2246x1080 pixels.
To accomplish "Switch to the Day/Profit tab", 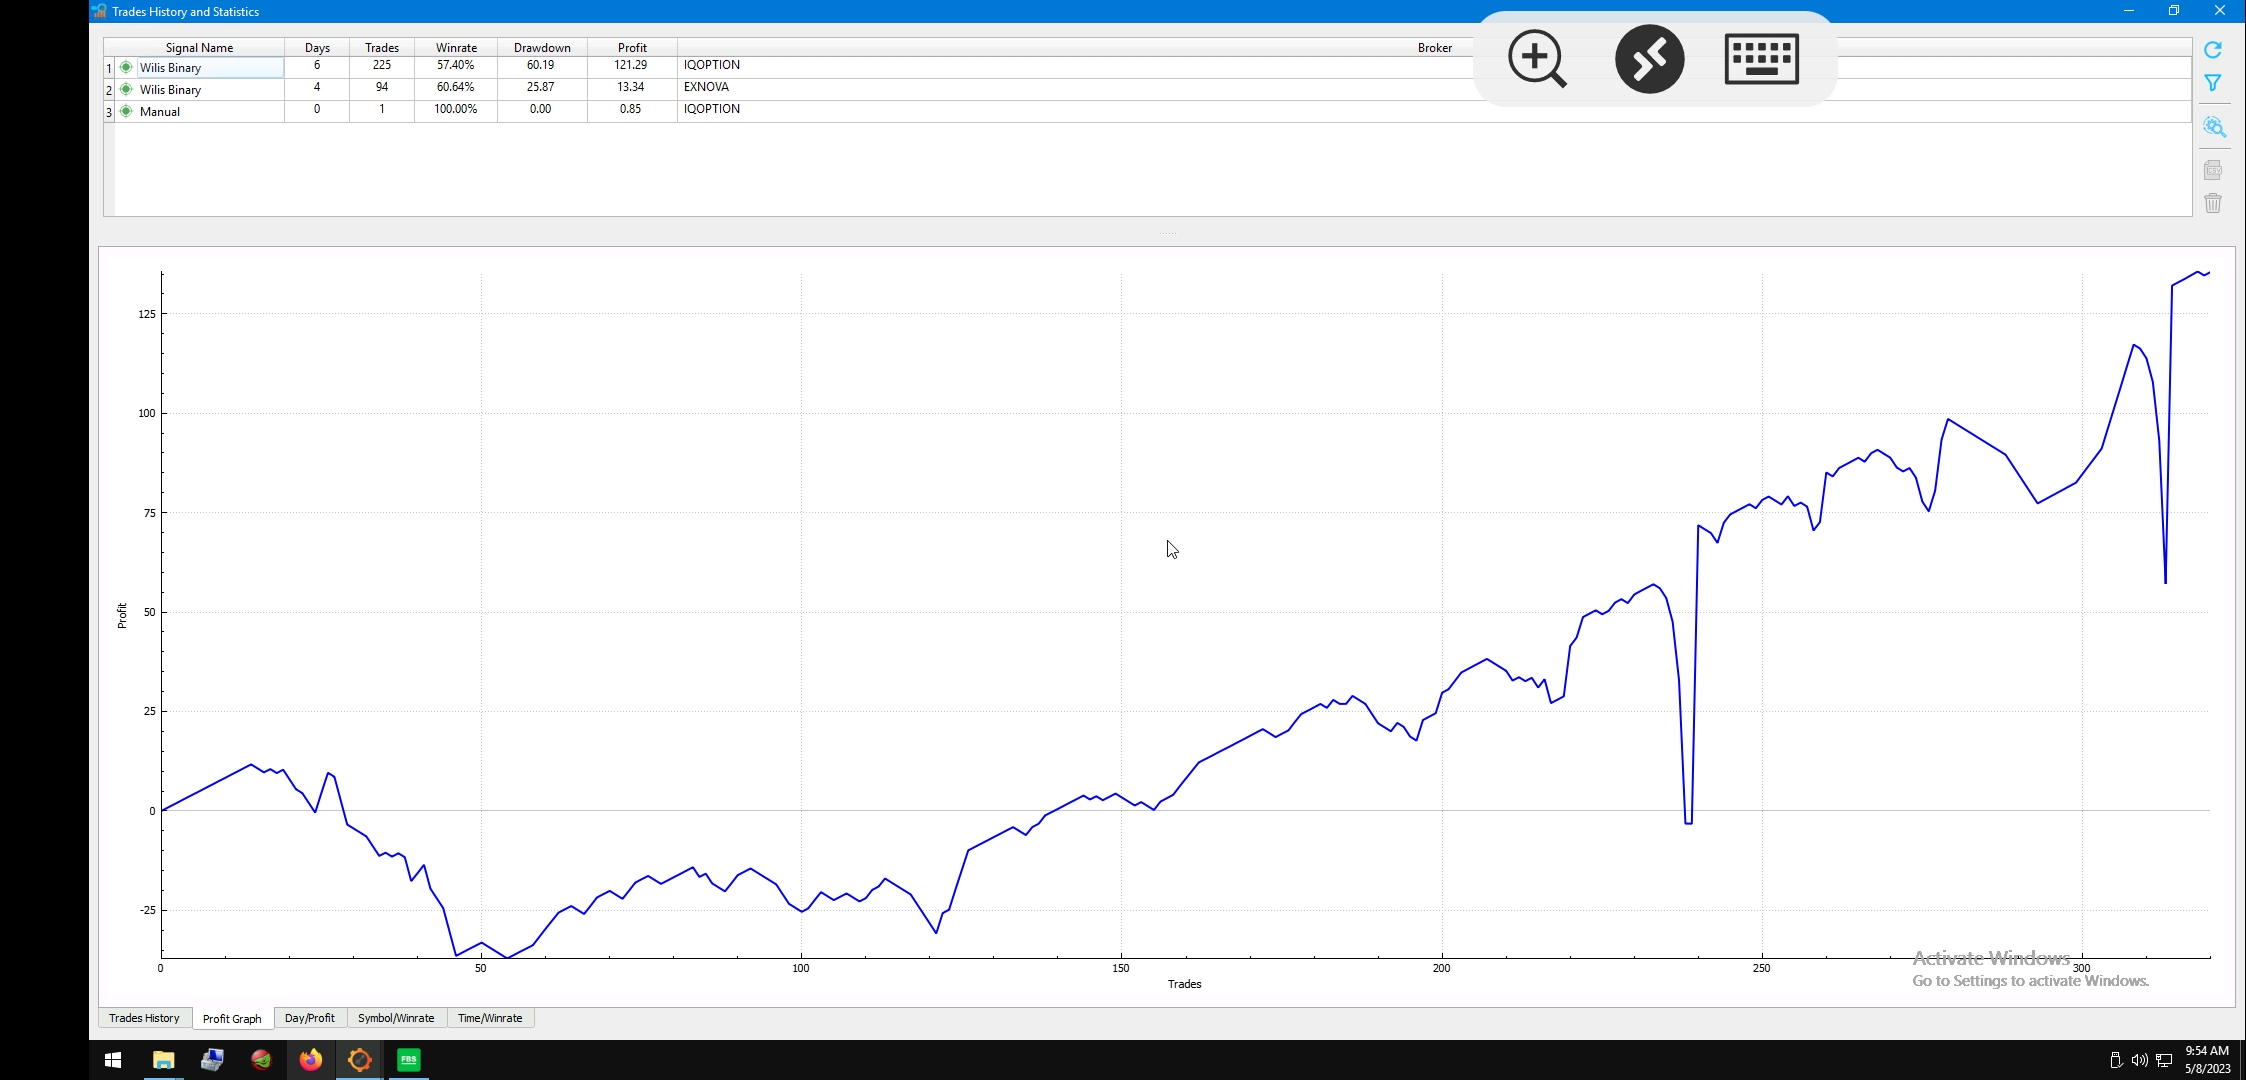I will point(309,1018).
